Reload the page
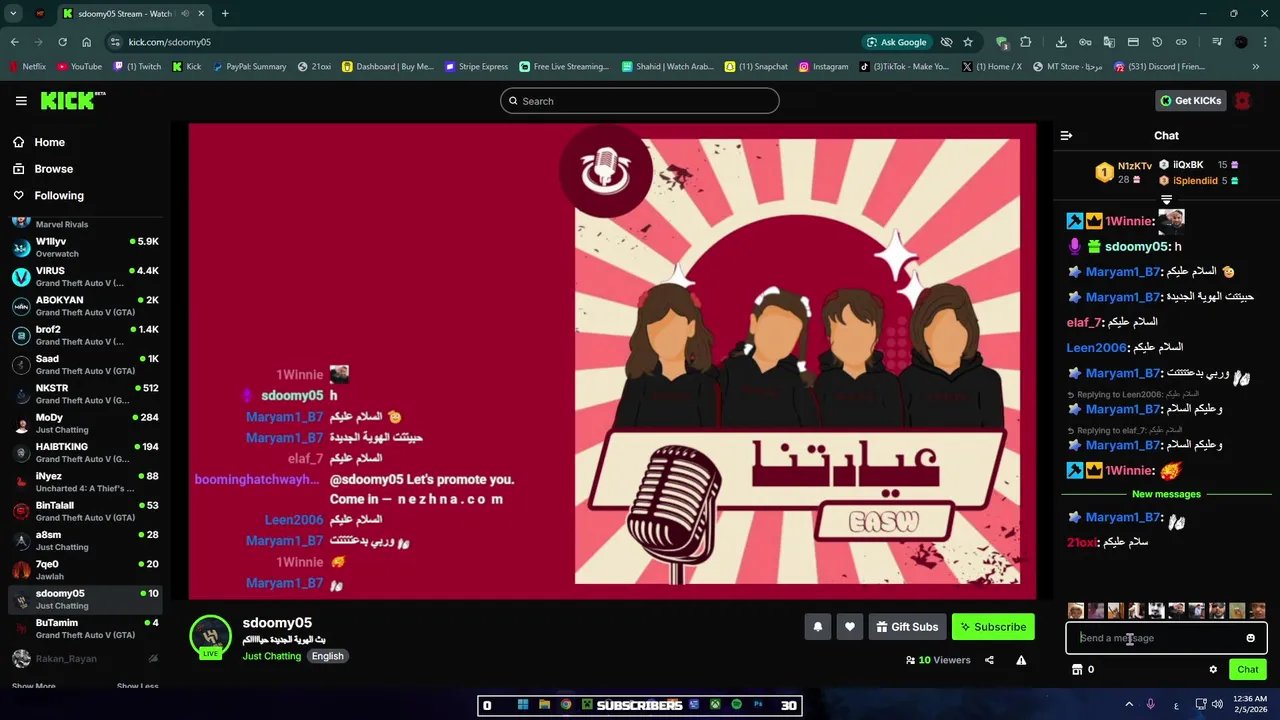The height and width of the screenshot is (720, 1280). pyautogui.click(x=62, y=42)
